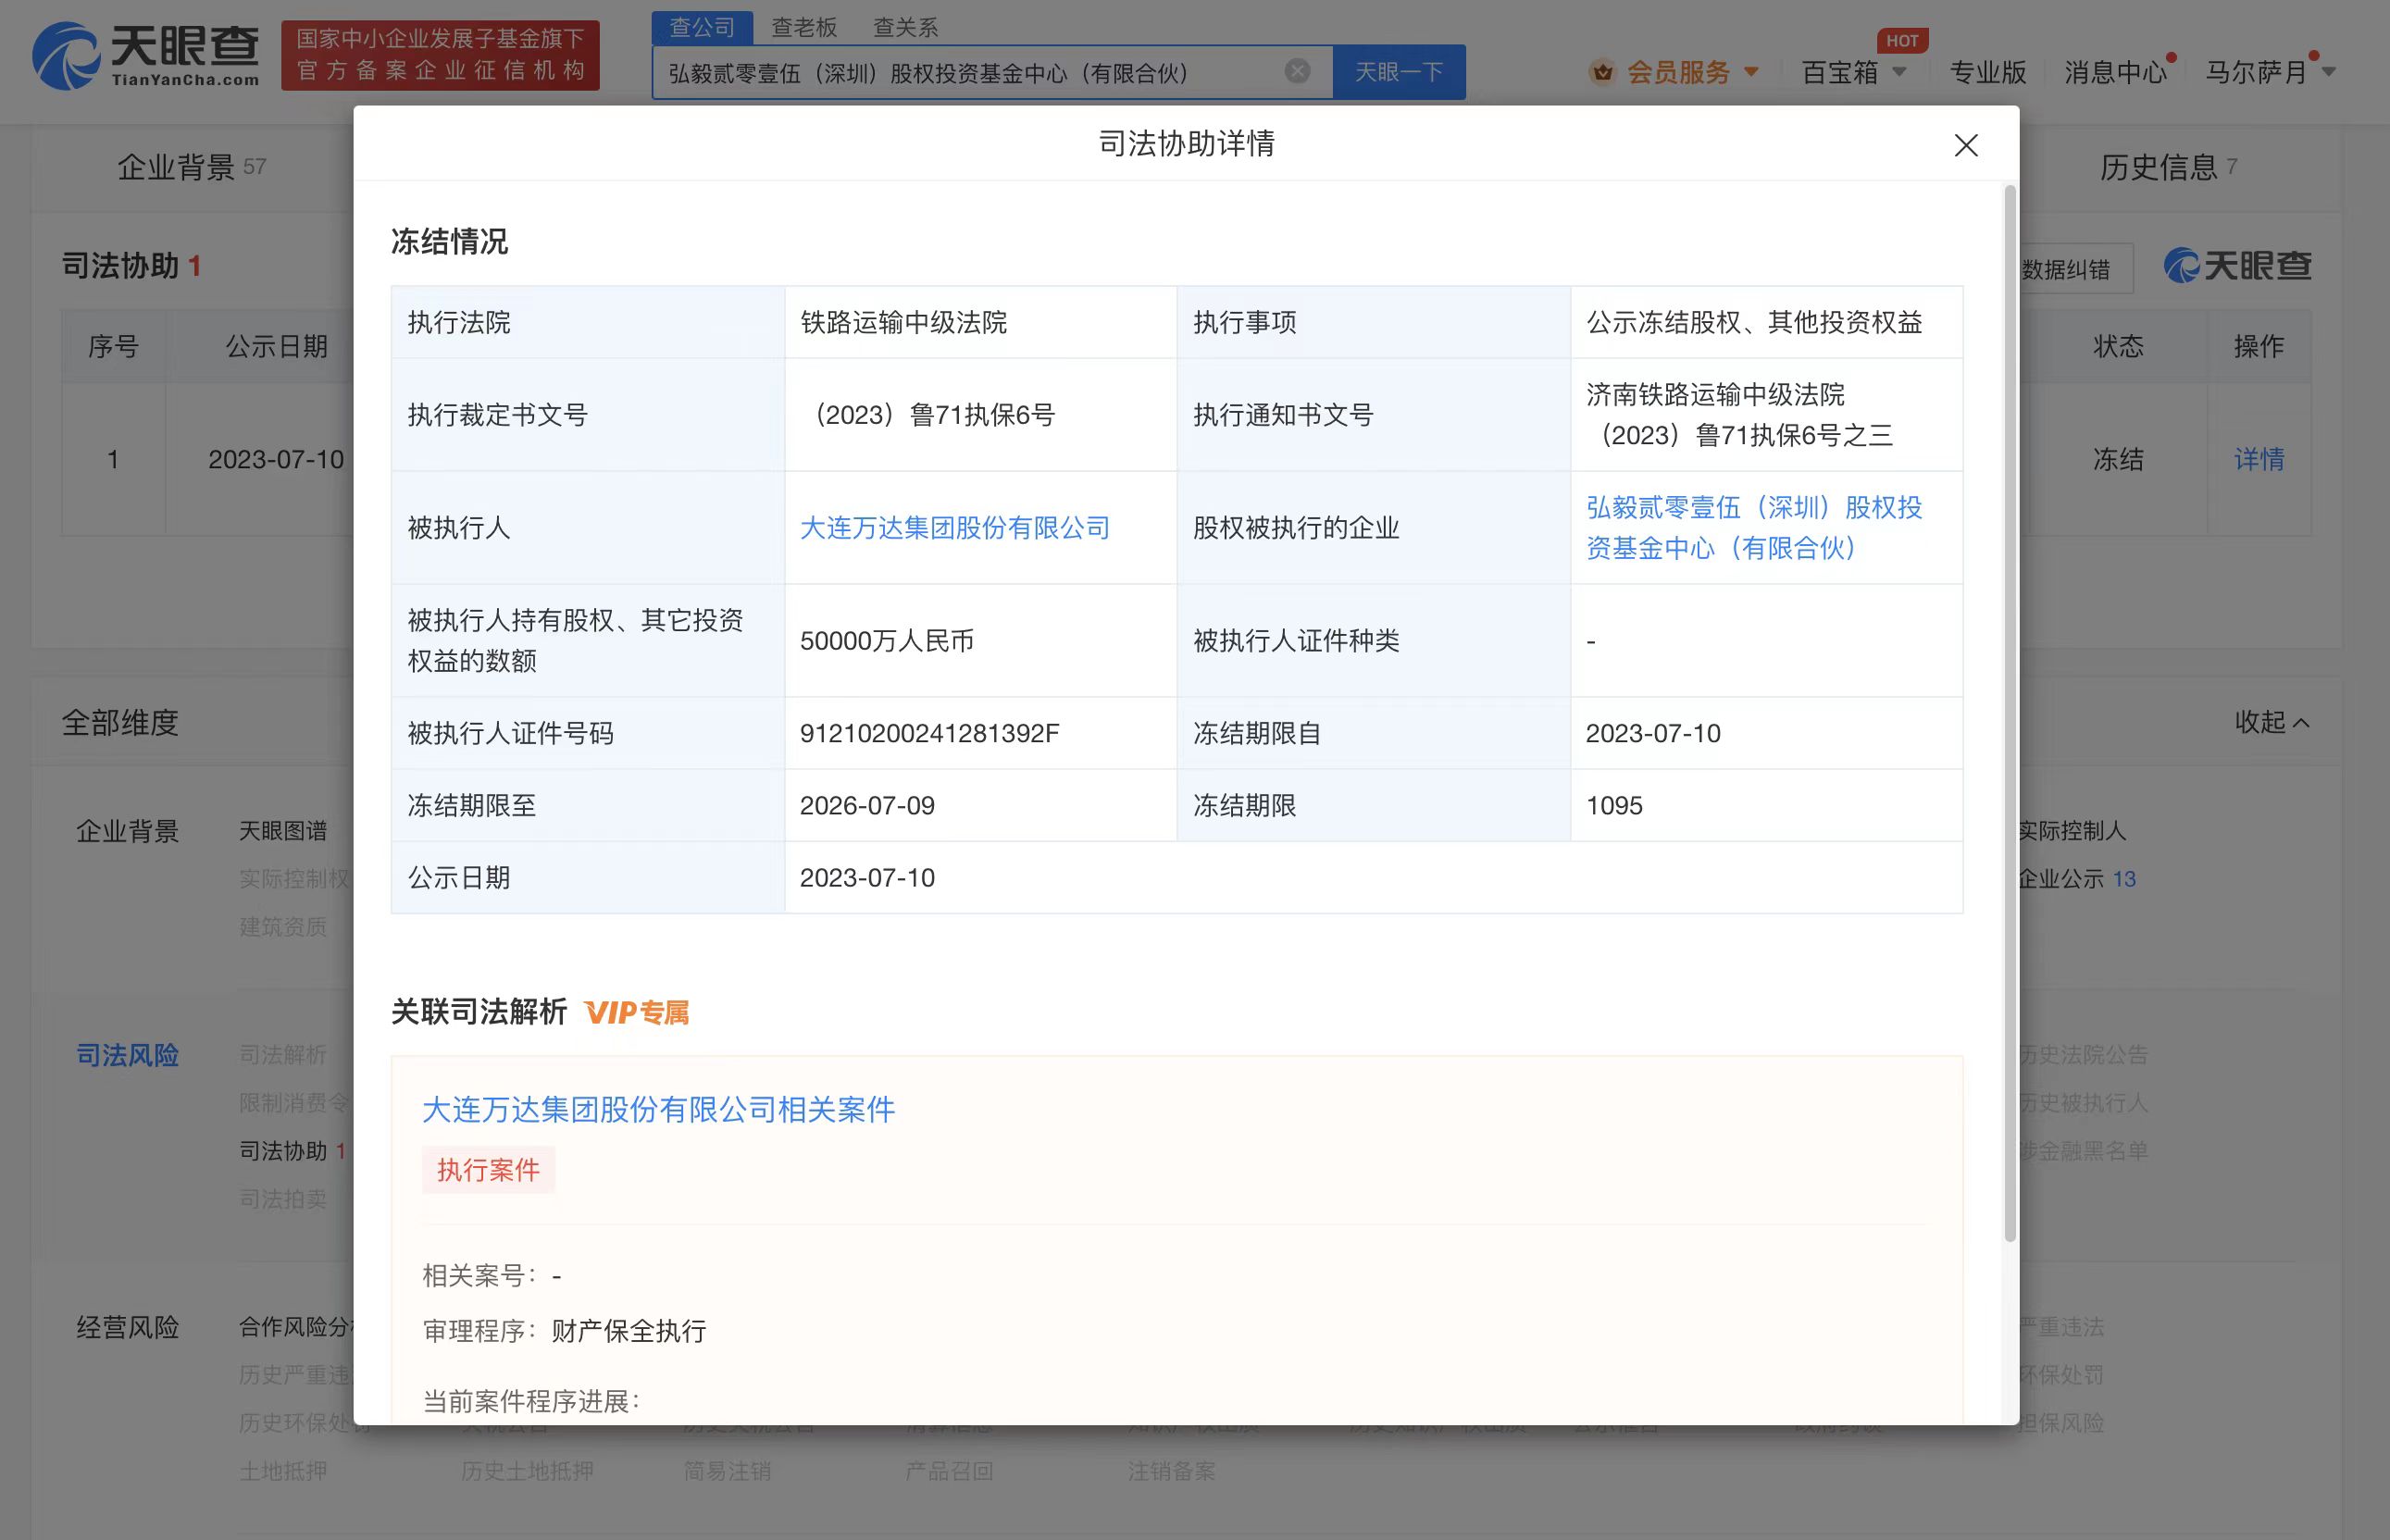Open 司法协助 1 in the dimension list

coord(292,1151)
